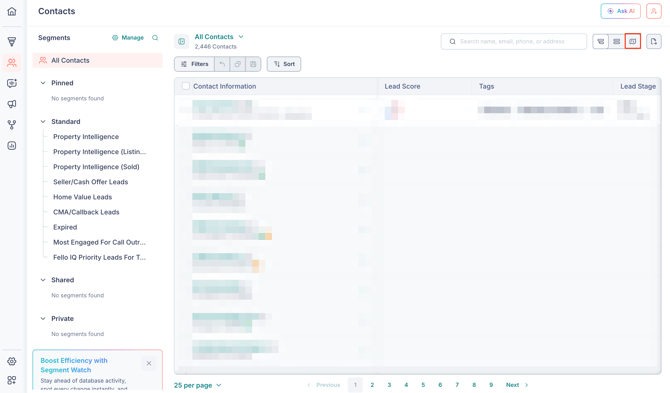Screen dimensions: 670x393
Task: Select current page 1
Action: pyautogui.click(x=355, y=385)
